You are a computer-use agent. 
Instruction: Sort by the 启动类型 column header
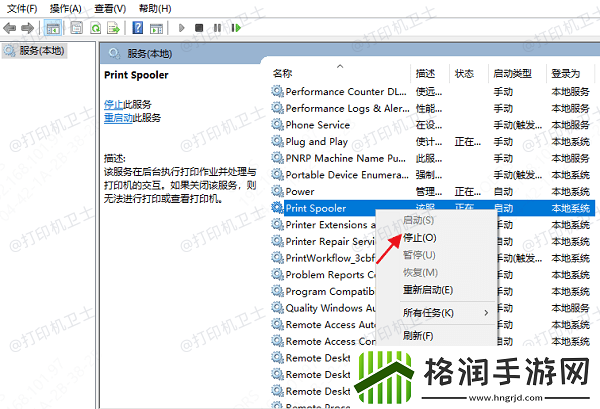pyautogui.click(x=512, y=73)
